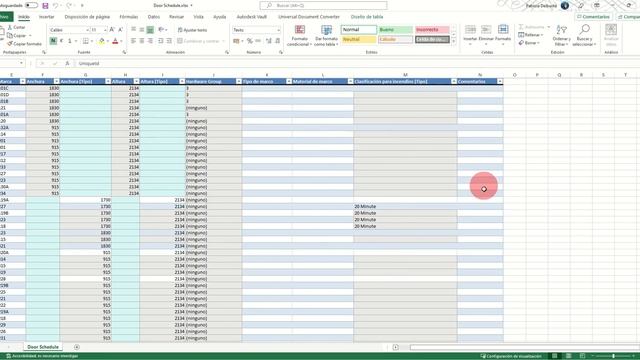640x360 pixels.
Task: Click the top align icon
Action: [133, 30]
